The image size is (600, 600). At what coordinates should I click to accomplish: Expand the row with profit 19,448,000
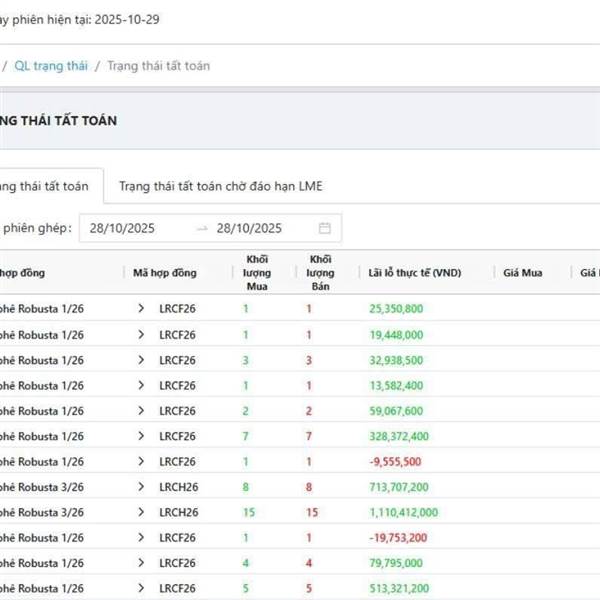(x=141, y=335)
